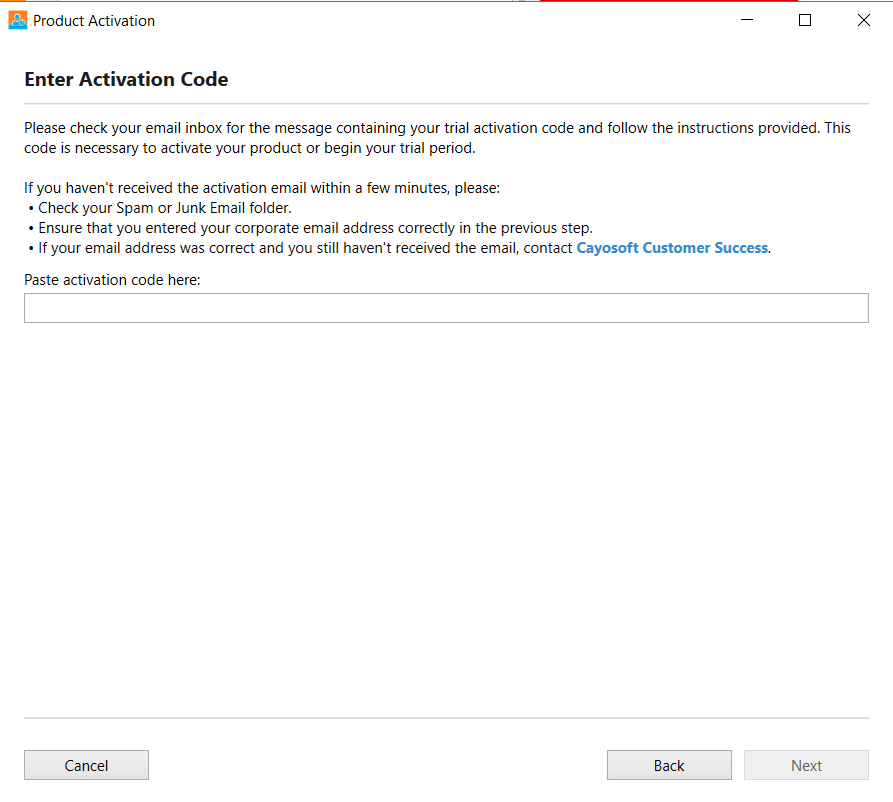Maximize the Product Activation window
The width and height of the screenshot is (893, 802).
click(x=805, y=21)
